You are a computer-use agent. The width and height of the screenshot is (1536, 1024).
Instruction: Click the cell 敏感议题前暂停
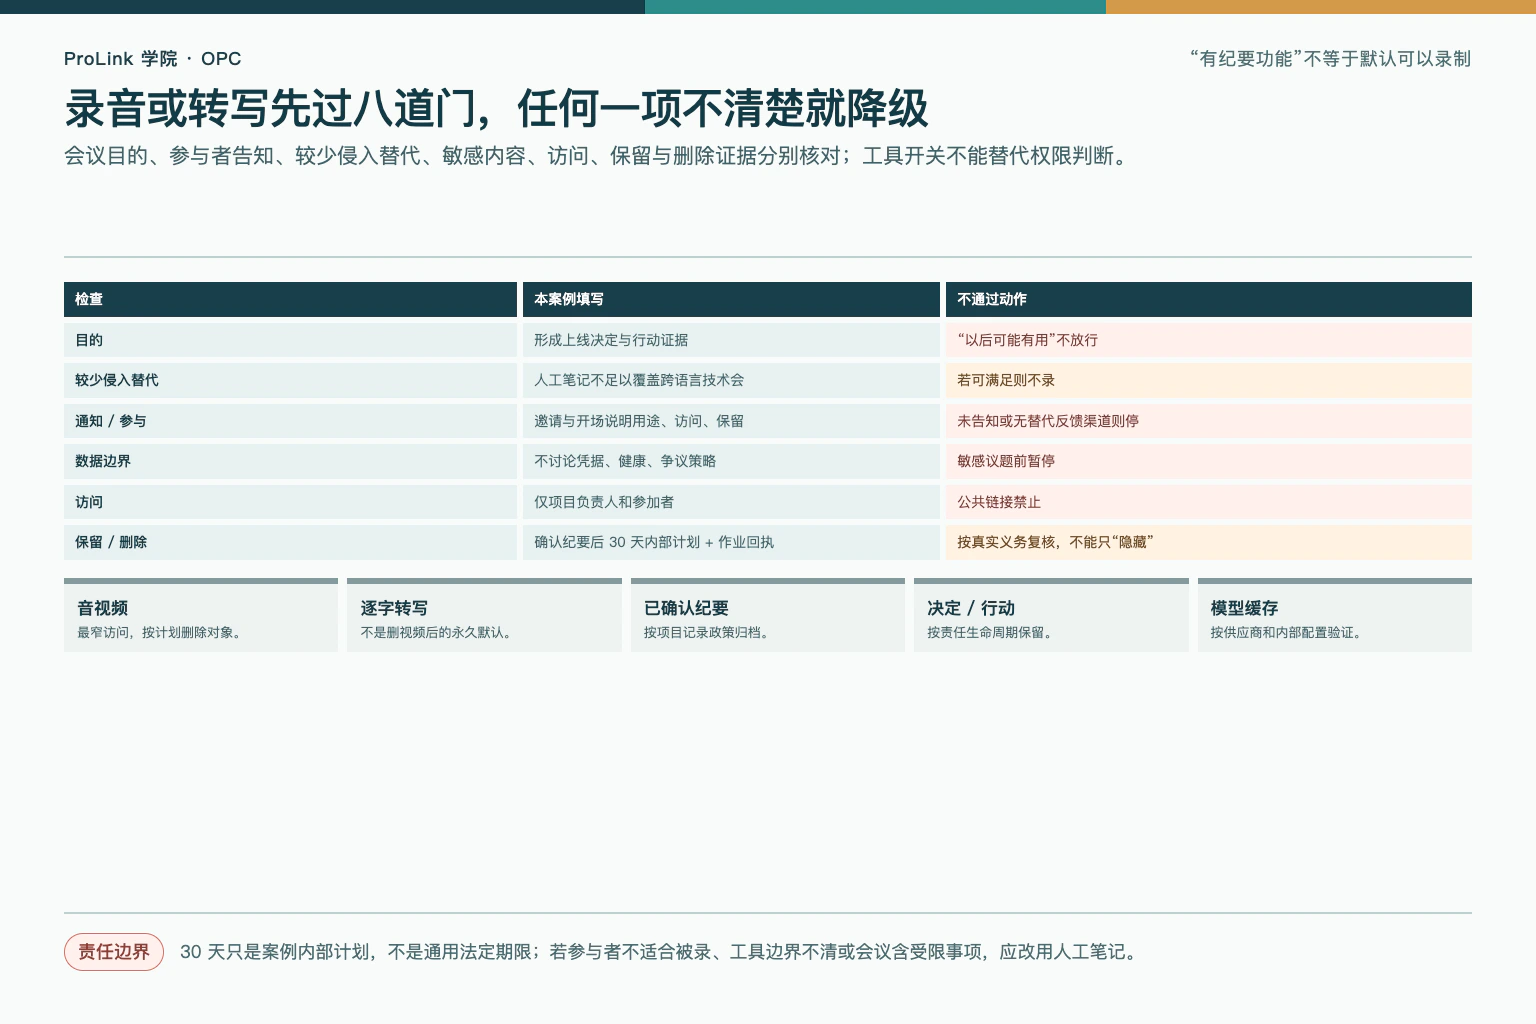(x=1209, y=461)
